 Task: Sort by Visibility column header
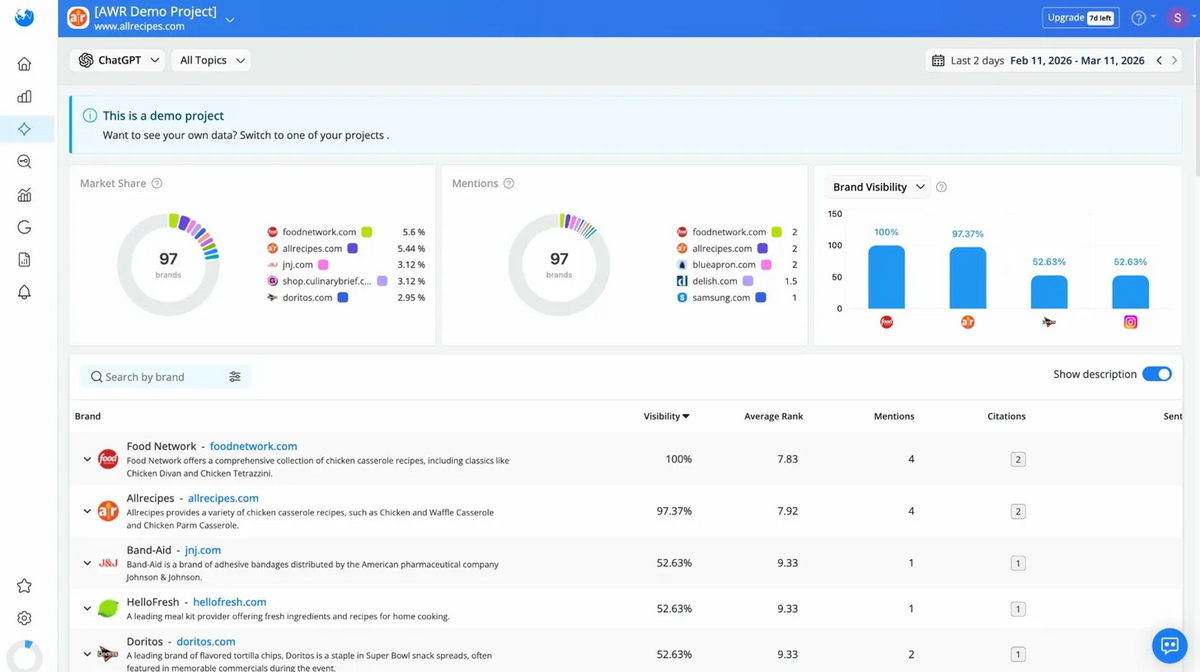pyautogui.click(x=666, y=416)
